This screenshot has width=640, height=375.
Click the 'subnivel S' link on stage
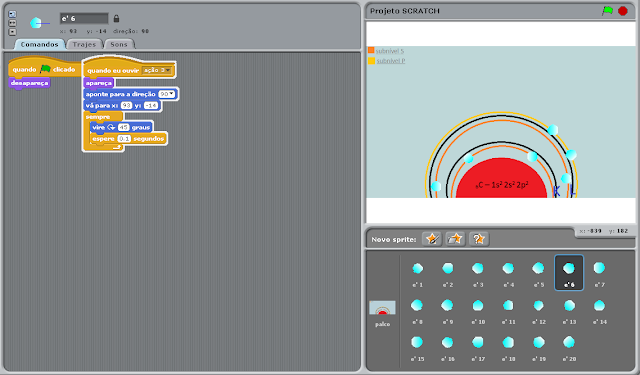[389, 51]
